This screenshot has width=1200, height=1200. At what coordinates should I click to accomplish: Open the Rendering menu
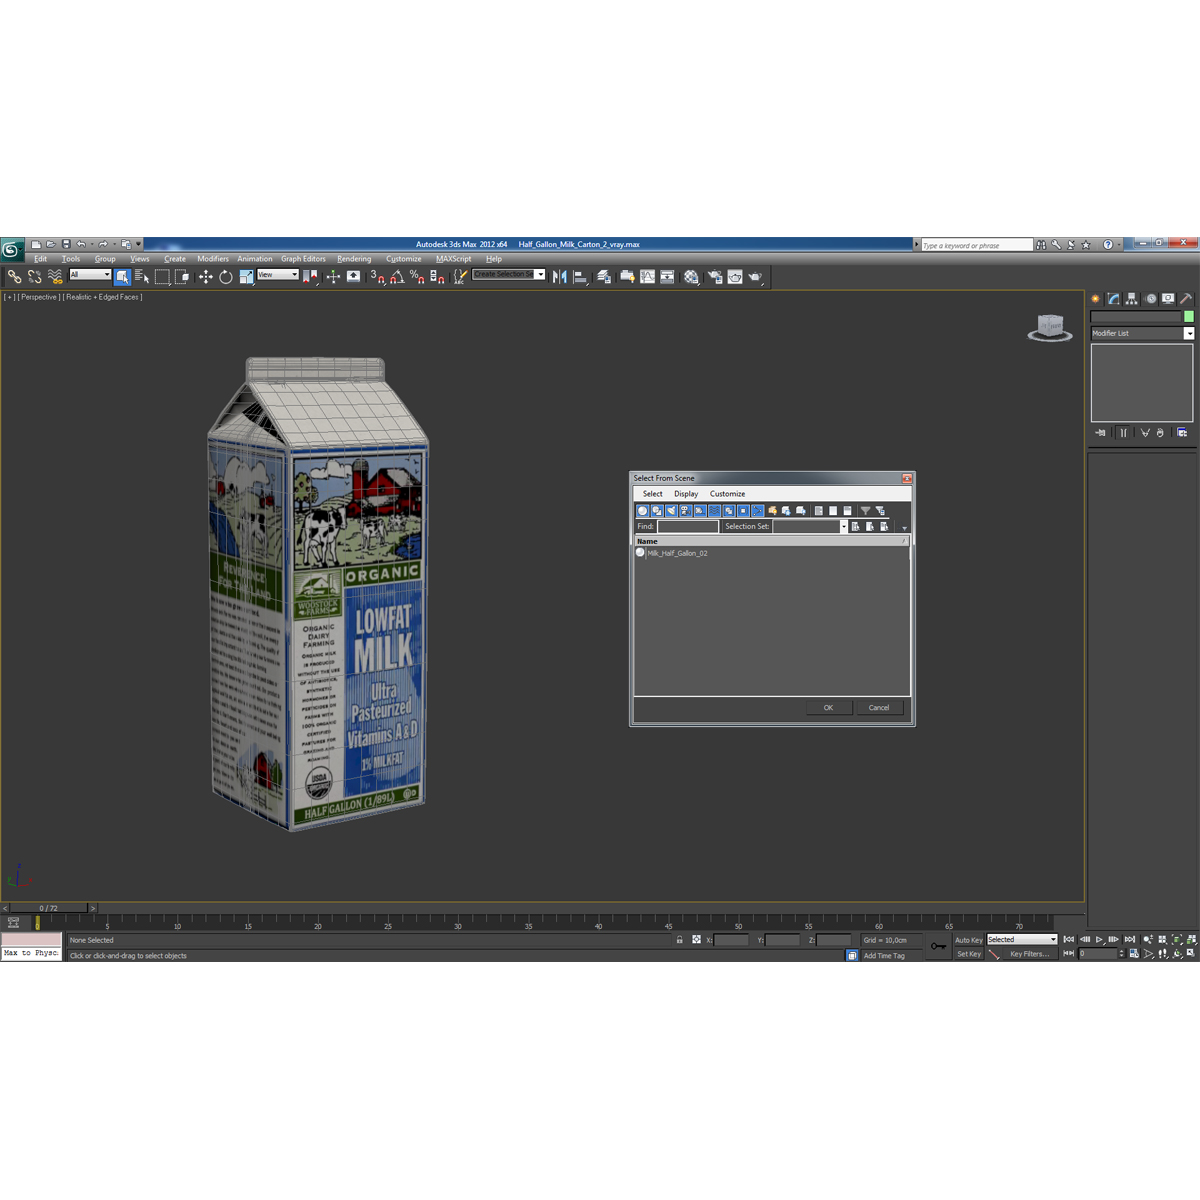[x=354, y=259]
